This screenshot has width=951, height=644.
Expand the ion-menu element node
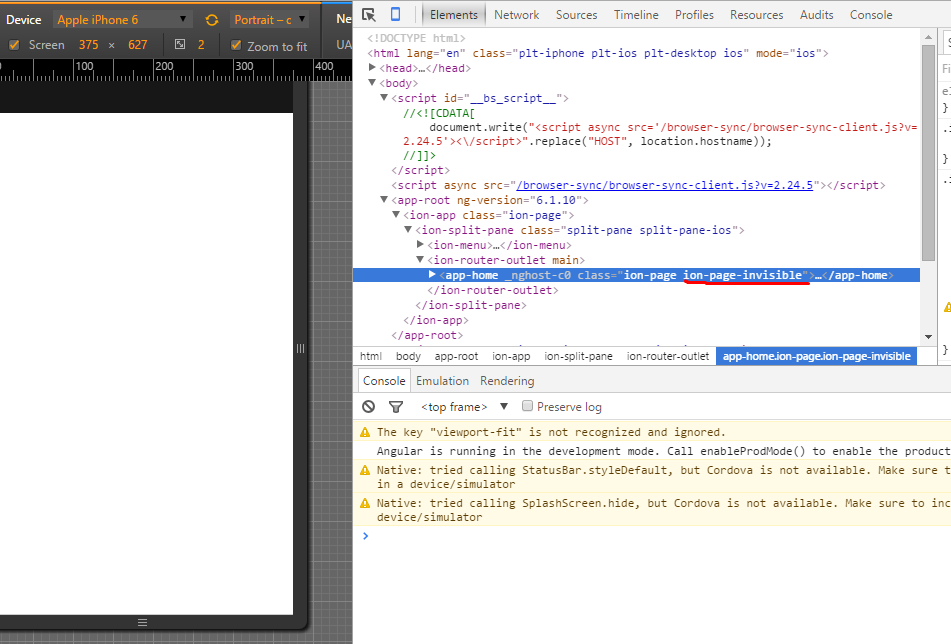tap(420, 244)
